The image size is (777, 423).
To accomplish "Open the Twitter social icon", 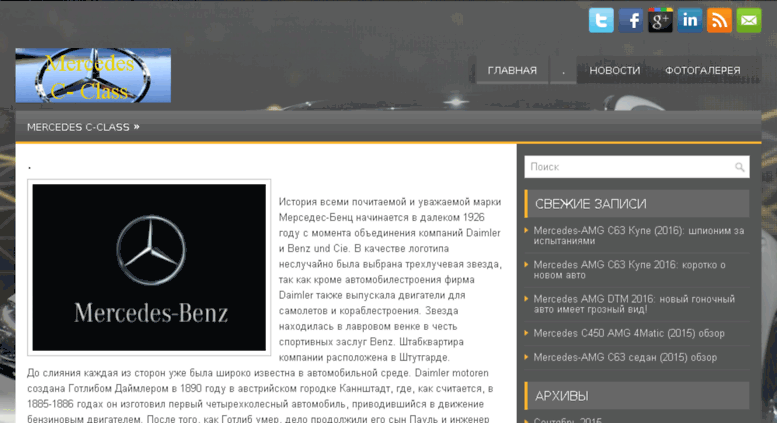I will [x=601, y=20].
